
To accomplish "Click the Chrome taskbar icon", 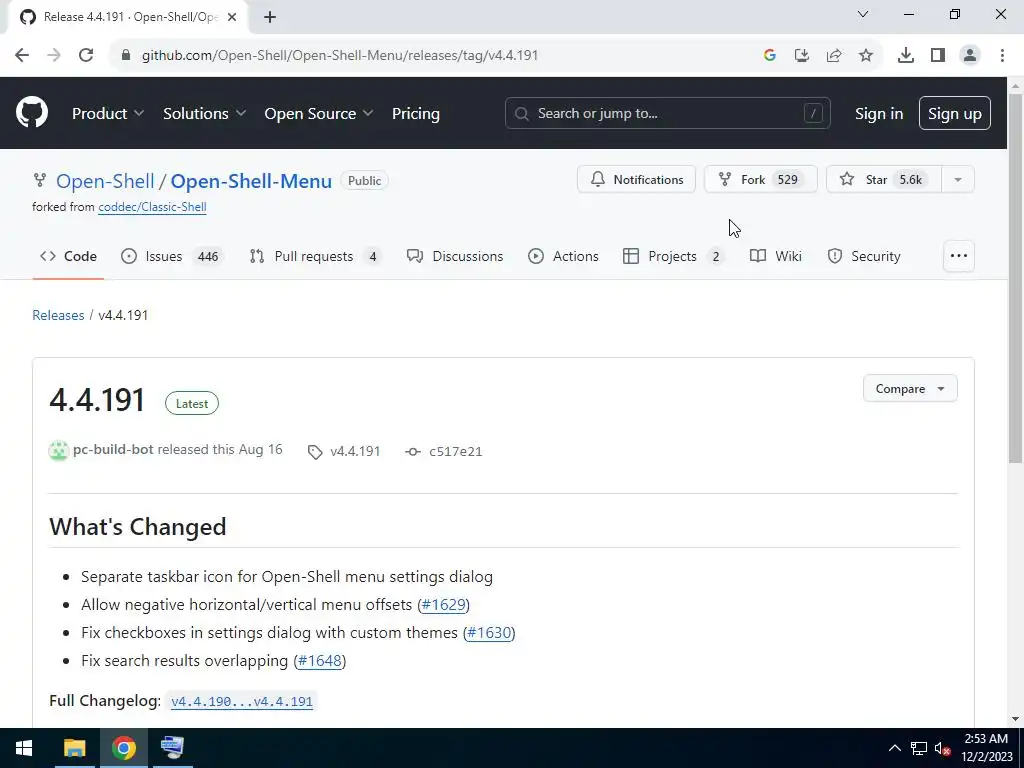I will (123, 748).
